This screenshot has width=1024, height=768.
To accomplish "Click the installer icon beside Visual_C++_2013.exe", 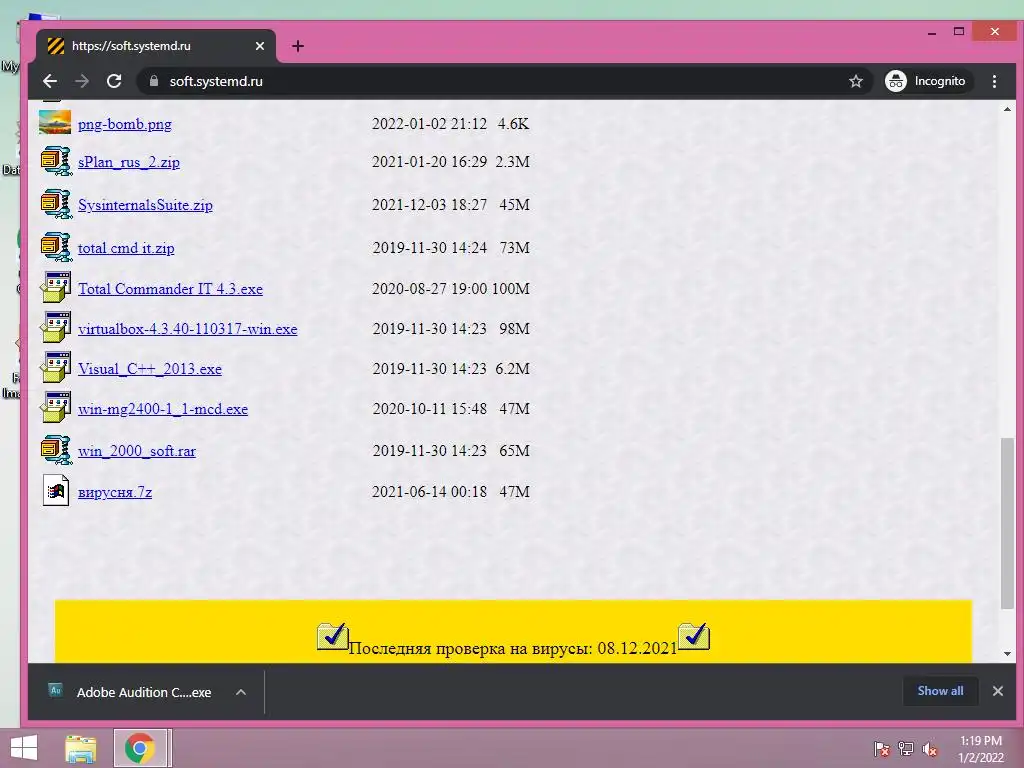I will (56, 368).
